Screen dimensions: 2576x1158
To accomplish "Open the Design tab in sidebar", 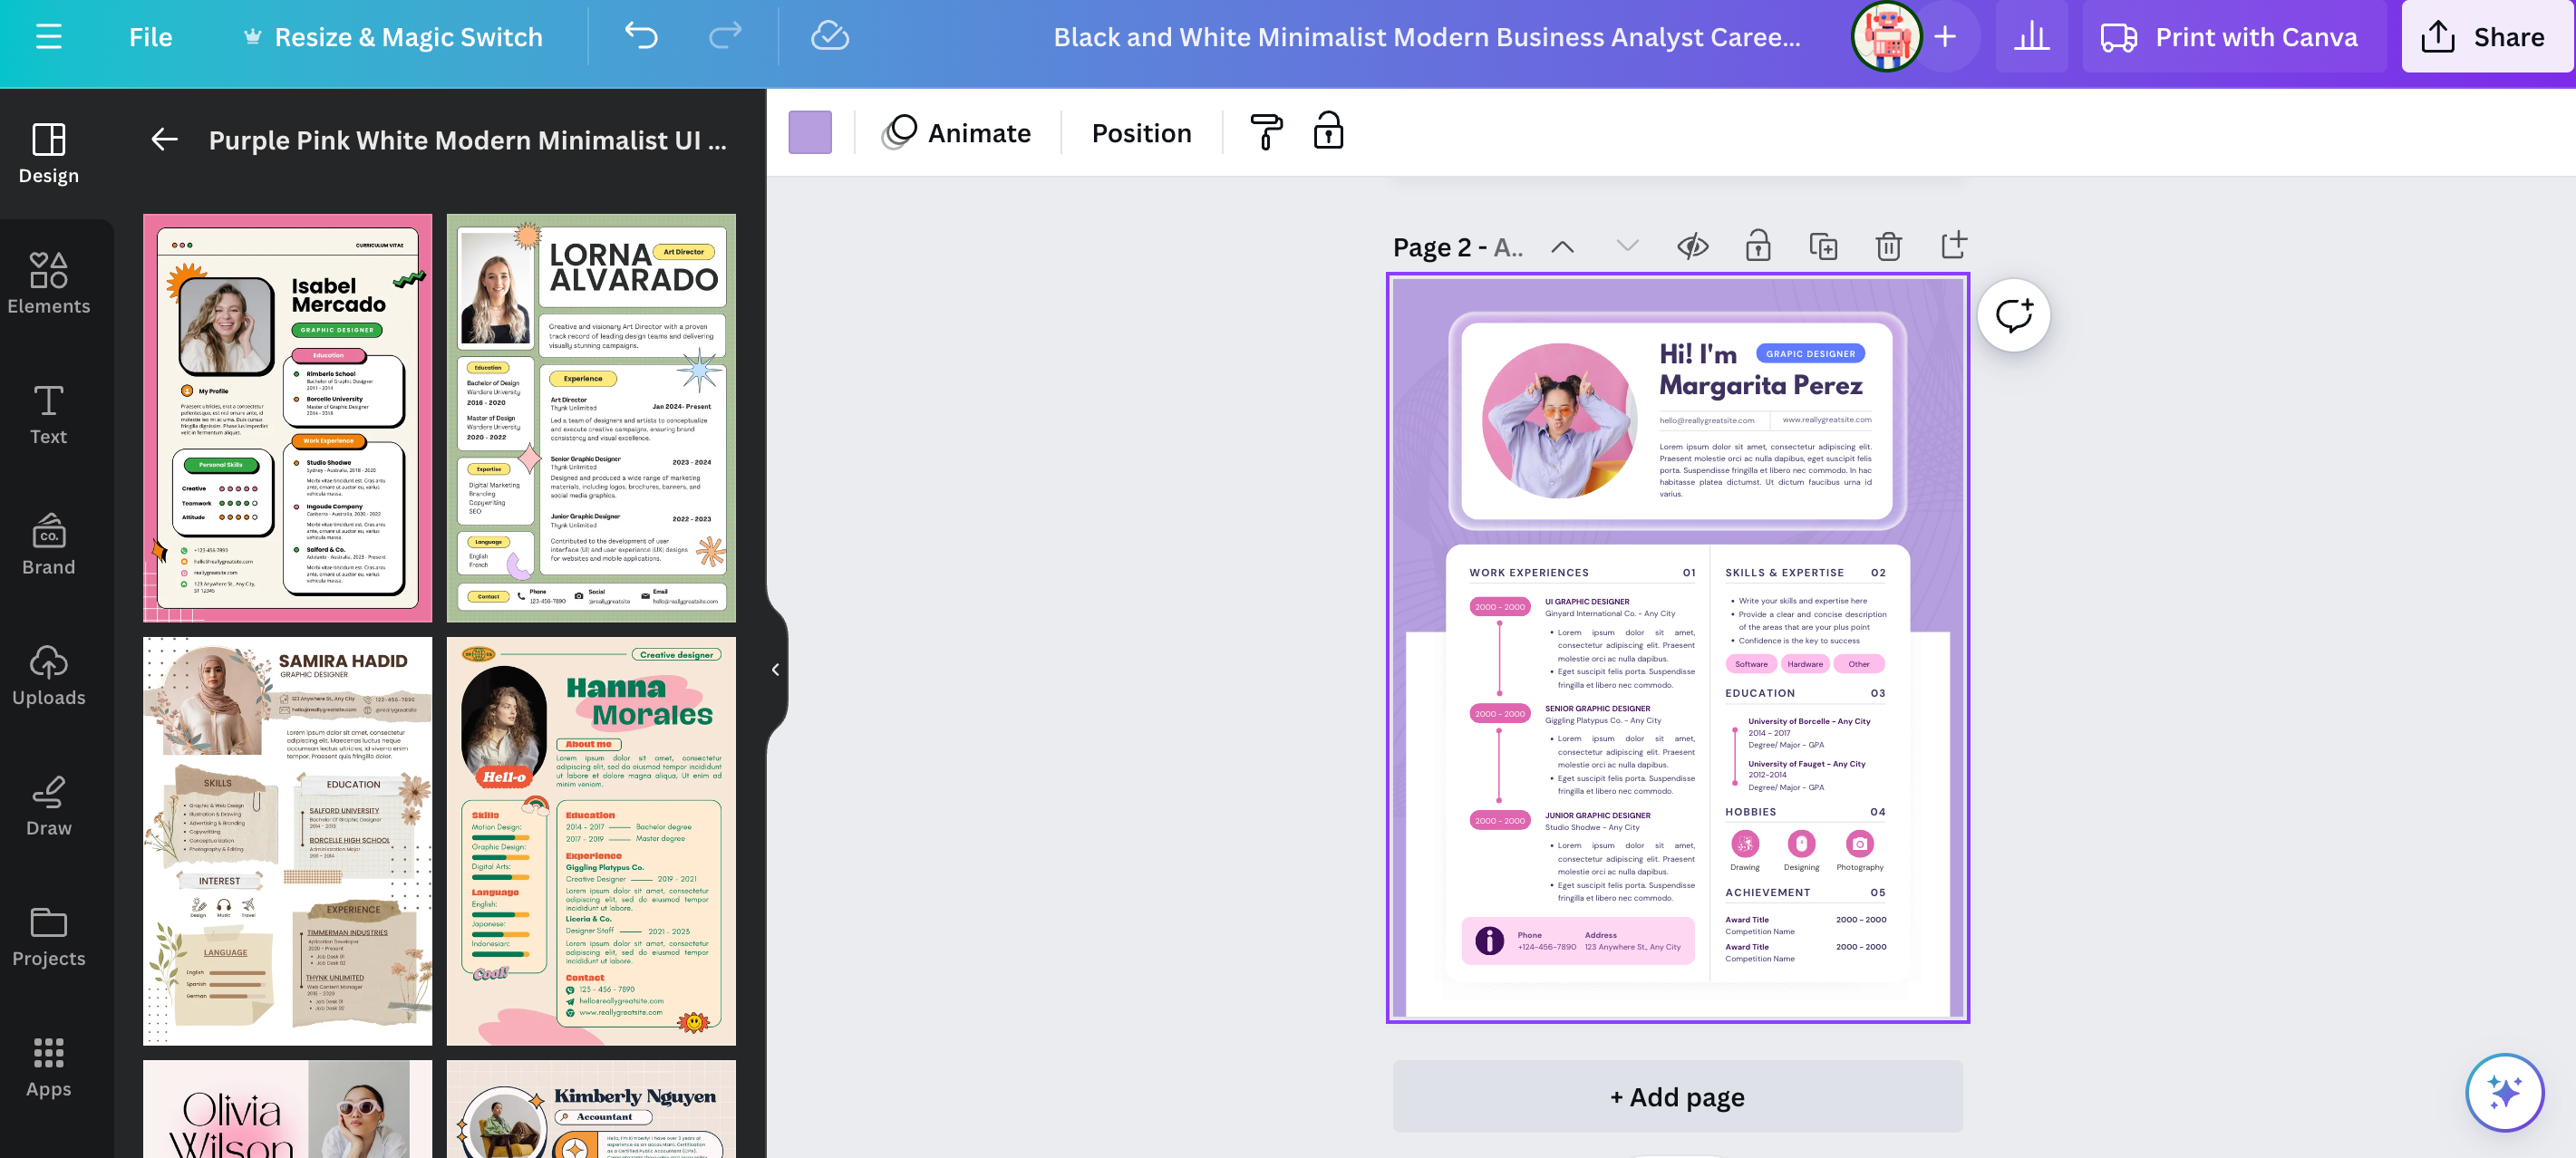I will pos(49,154).
